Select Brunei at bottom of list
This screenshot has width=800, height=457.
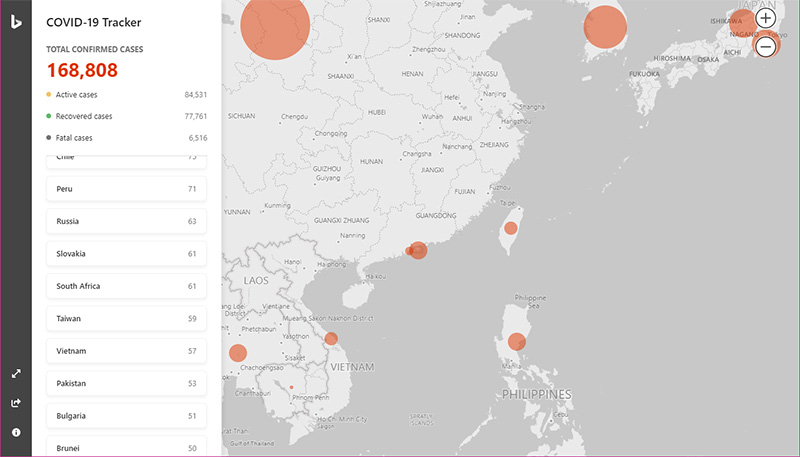(x=126, y=446)
